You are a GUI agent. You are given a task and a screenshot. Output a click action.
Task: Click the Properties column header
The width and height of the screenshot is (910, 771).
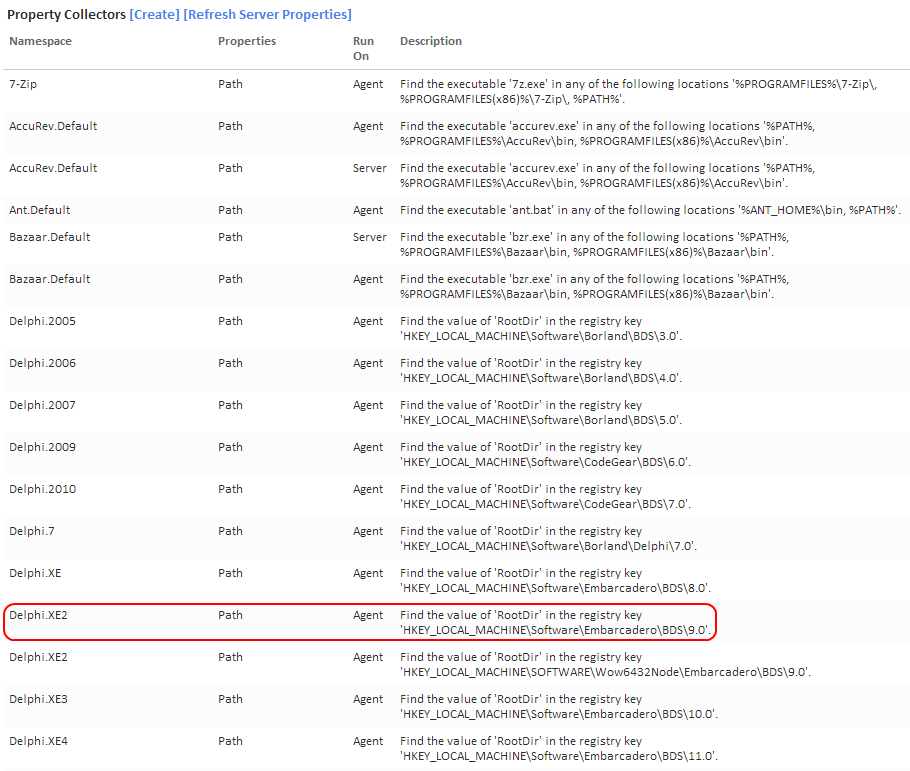pos(247,41)
